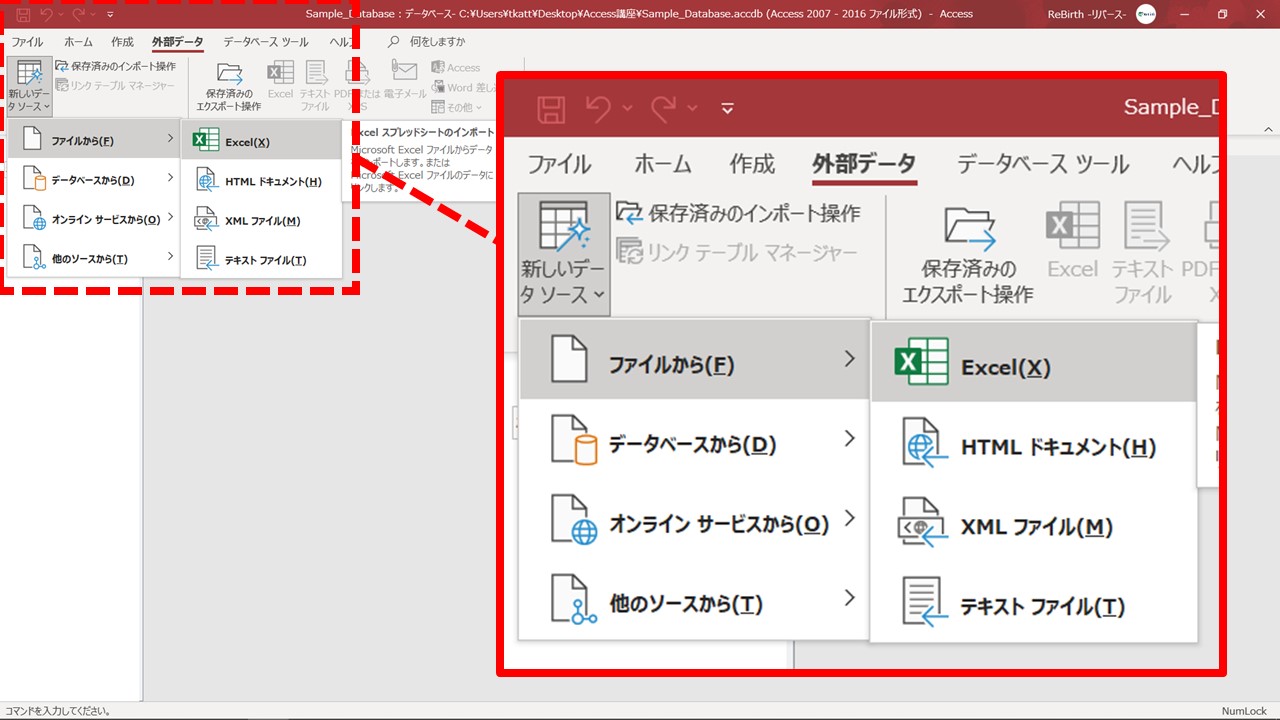Click the 電子メール export envelope icon

coord(404,72)
